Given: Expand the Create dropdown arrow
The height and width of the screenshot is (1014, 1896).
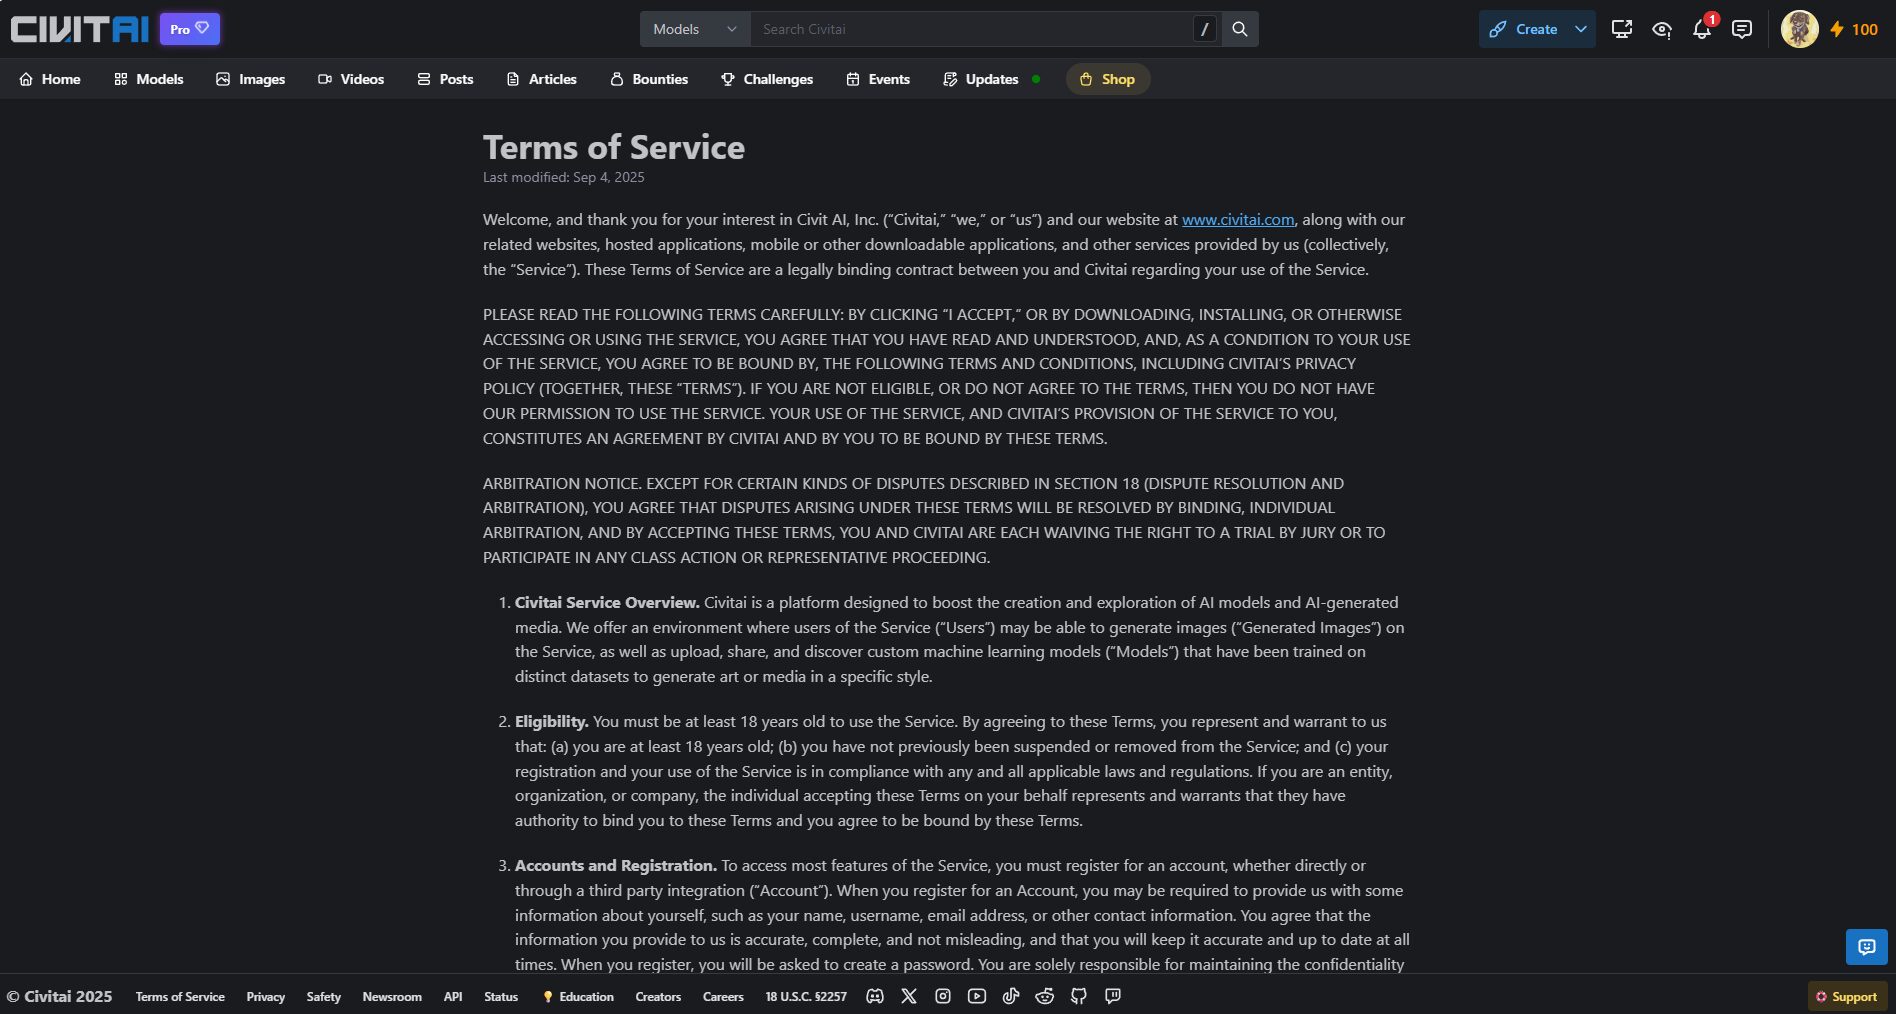Looking at the screenshot, I should [1581, 29].
